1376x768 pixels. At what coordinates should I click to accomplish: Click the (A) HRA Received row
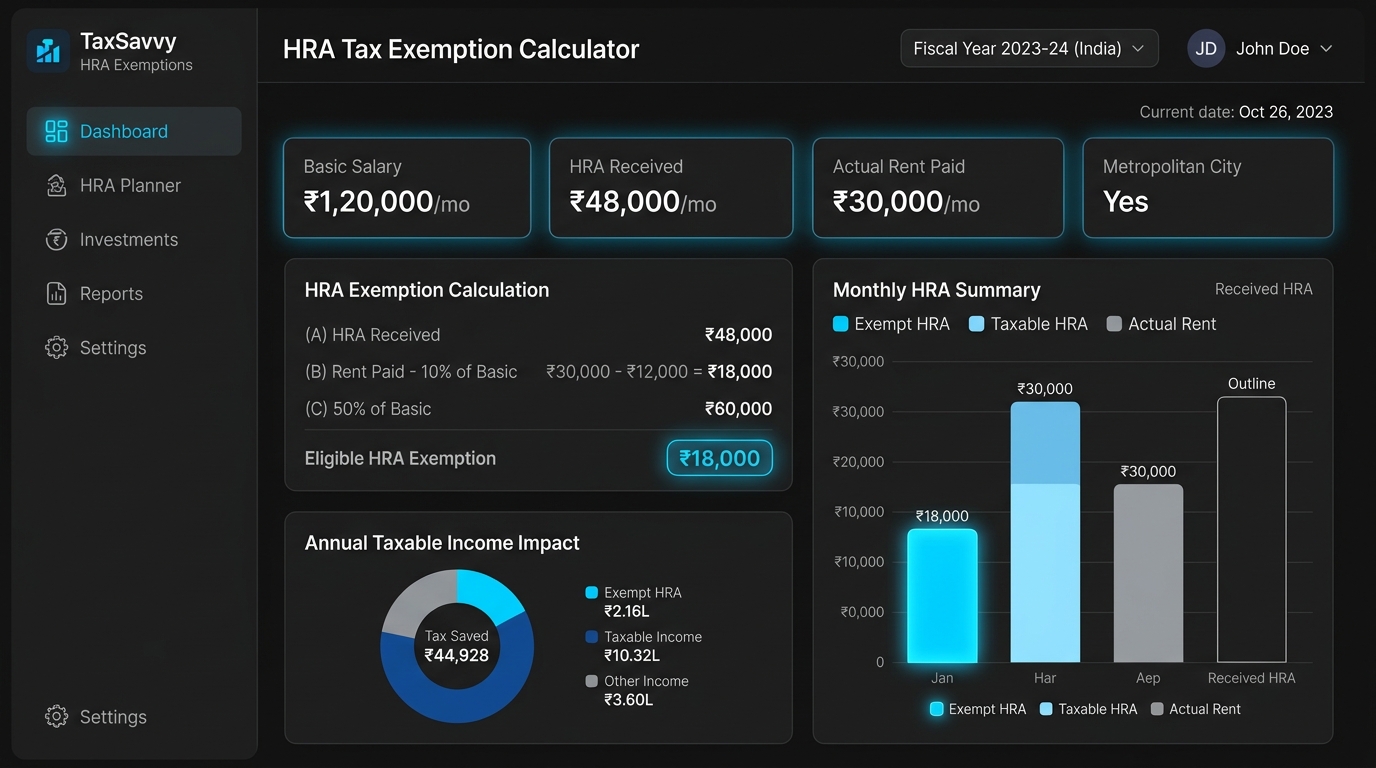click(x=538, y=335)
